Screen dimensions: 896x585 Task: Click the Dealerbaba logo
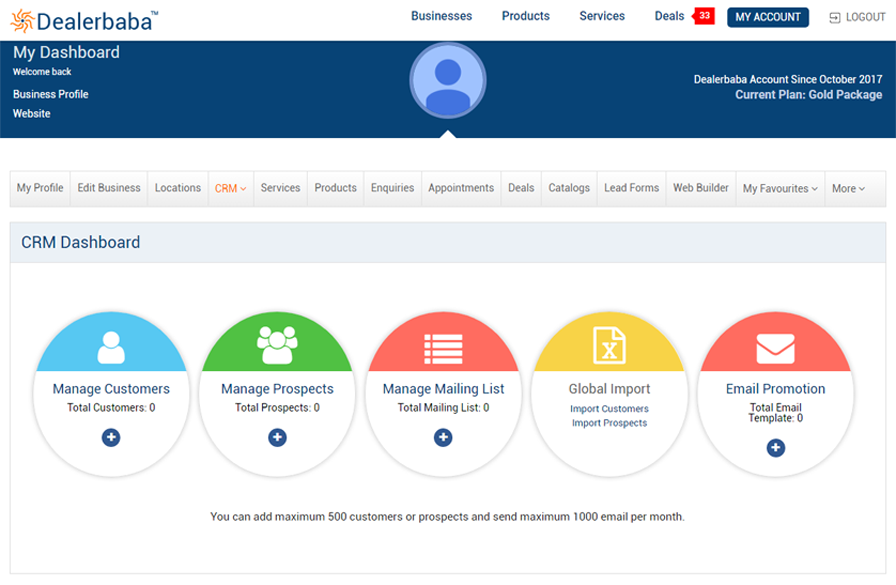pos(84,20)
